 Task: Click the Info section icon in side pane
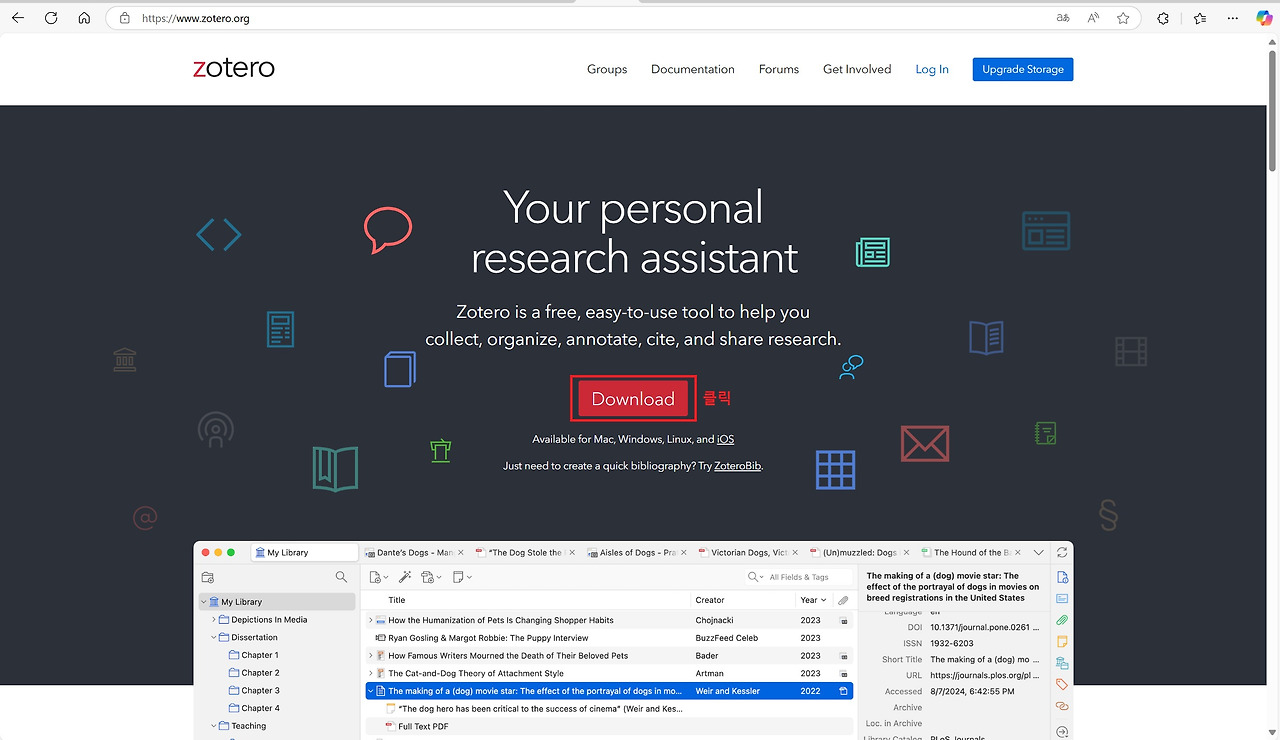click(x=1062, y=577)
